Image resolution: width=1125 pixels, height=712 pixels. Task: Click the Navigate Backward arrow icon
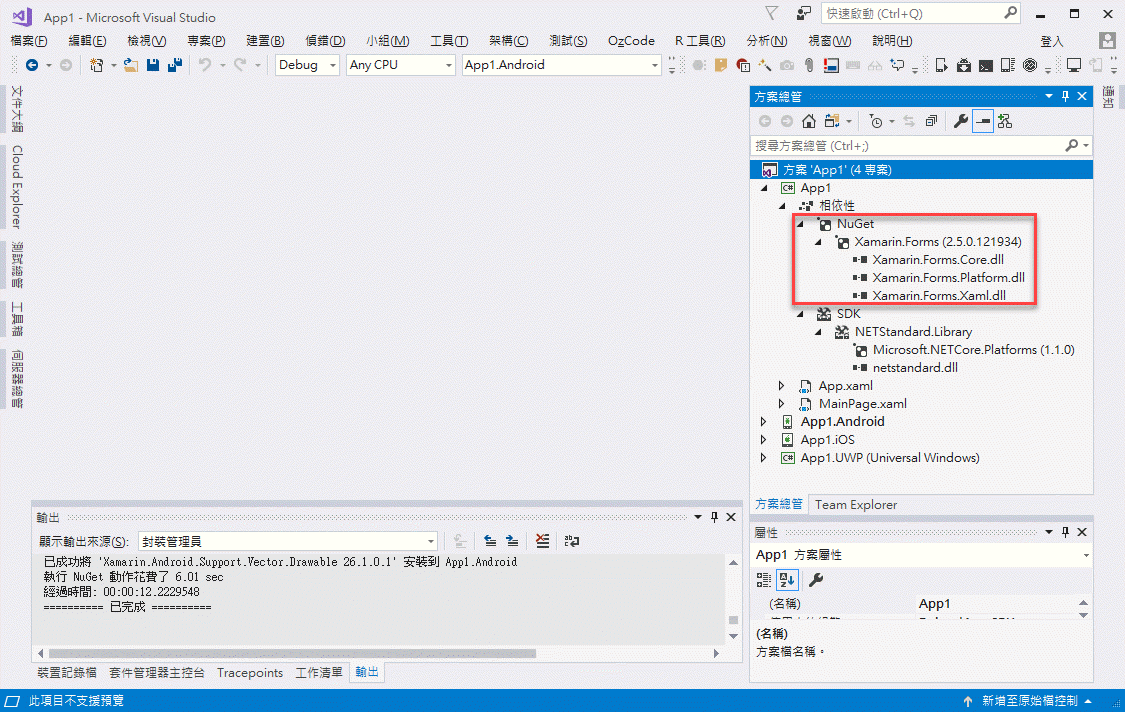pyautogui.click(x=32, y=65)
